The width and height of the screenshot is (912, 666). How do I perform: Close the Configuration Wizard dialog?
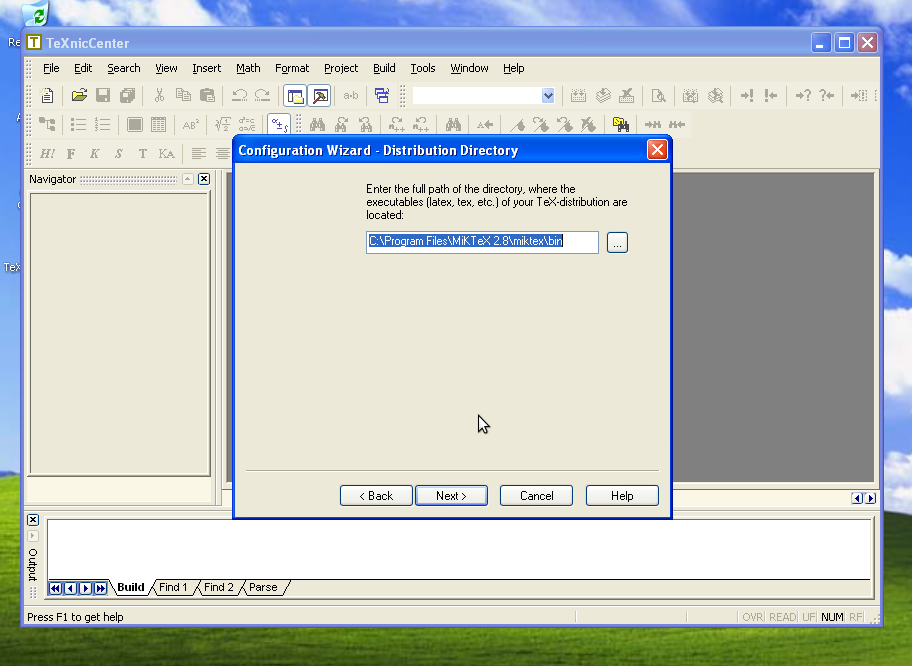click(x=657, y=150)
